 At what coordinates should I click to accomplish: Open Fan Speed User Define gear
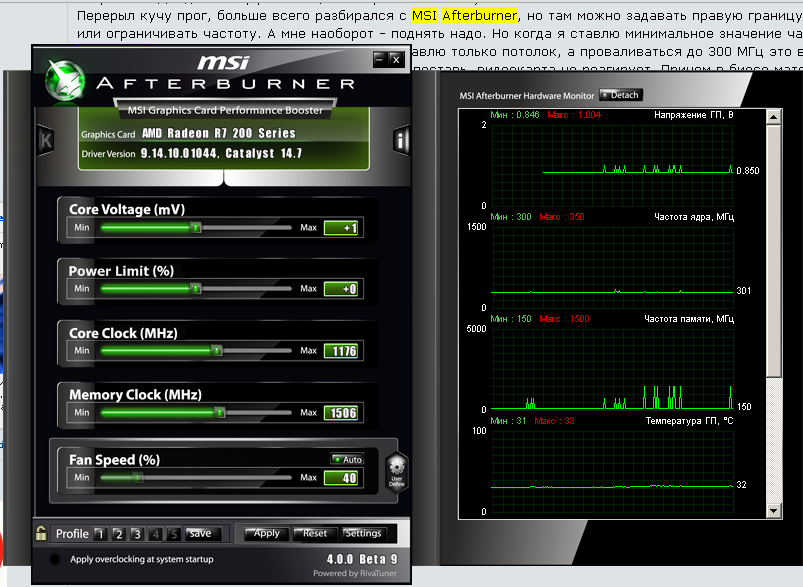point(397,472)
